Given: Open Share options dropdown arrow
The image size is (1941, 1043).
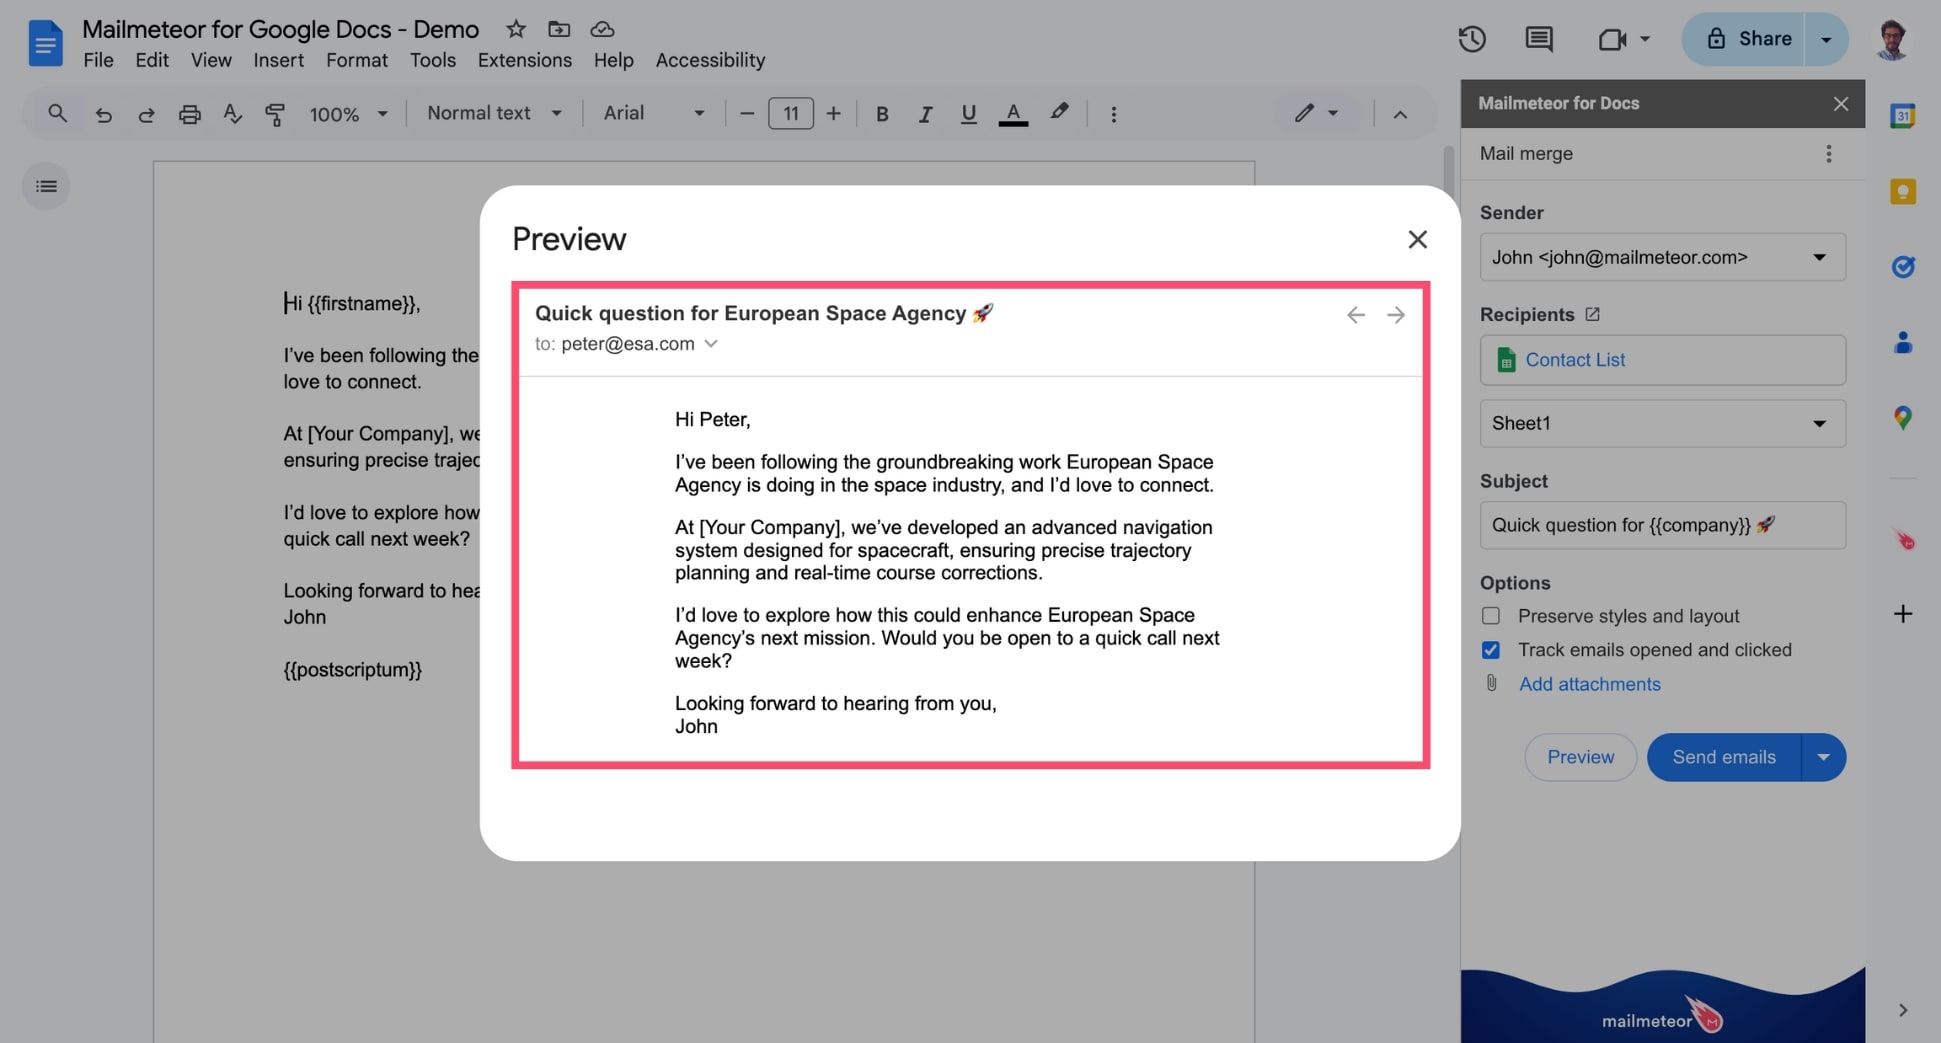Looking at the screenshot, I should point(1826,39).
